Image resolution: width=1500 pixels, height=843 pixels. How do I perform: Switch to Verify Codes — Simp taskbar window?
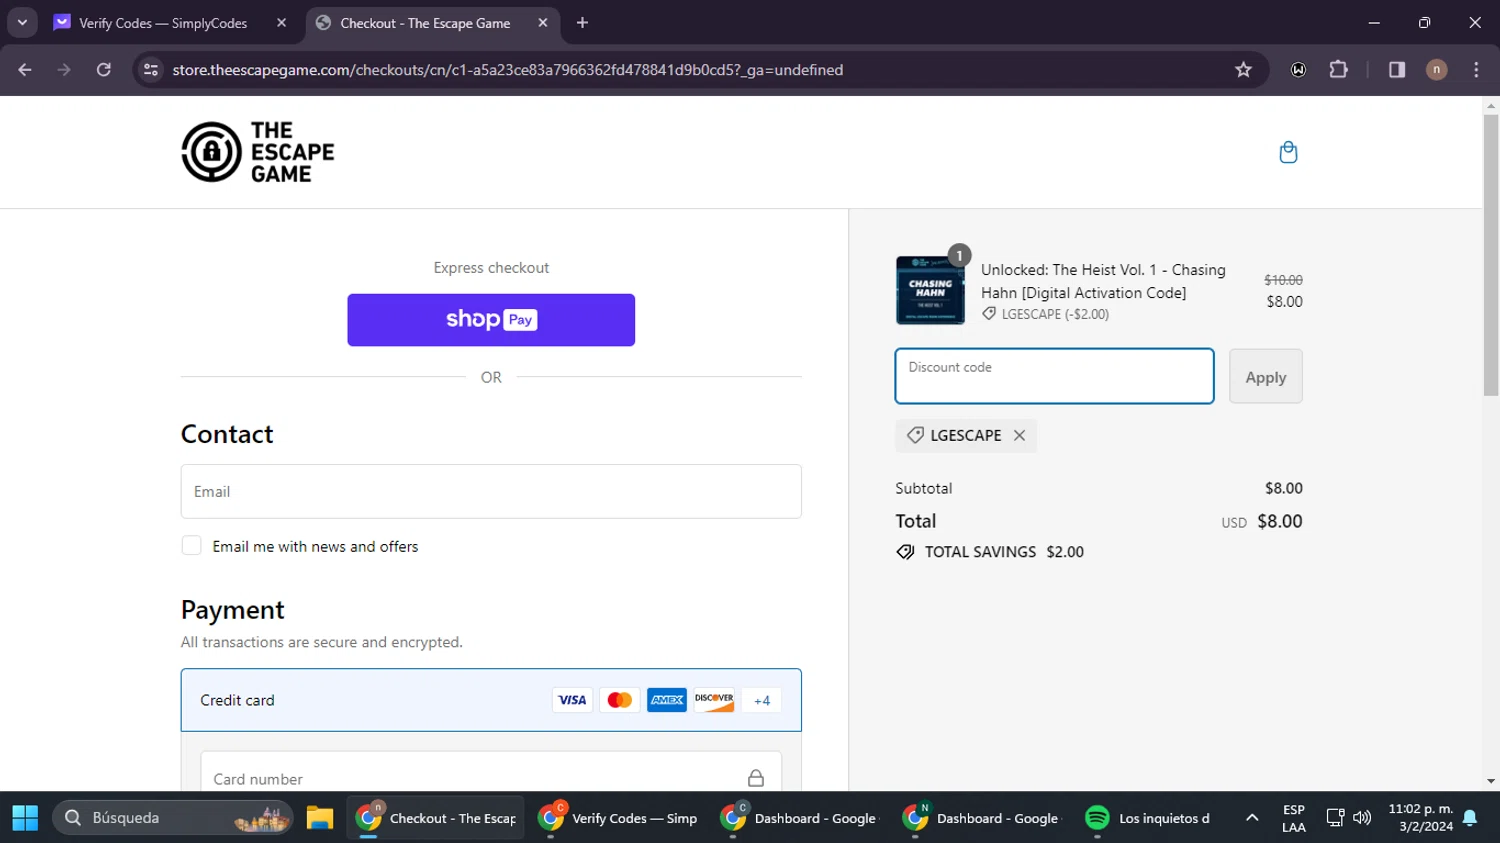(618, 818)
